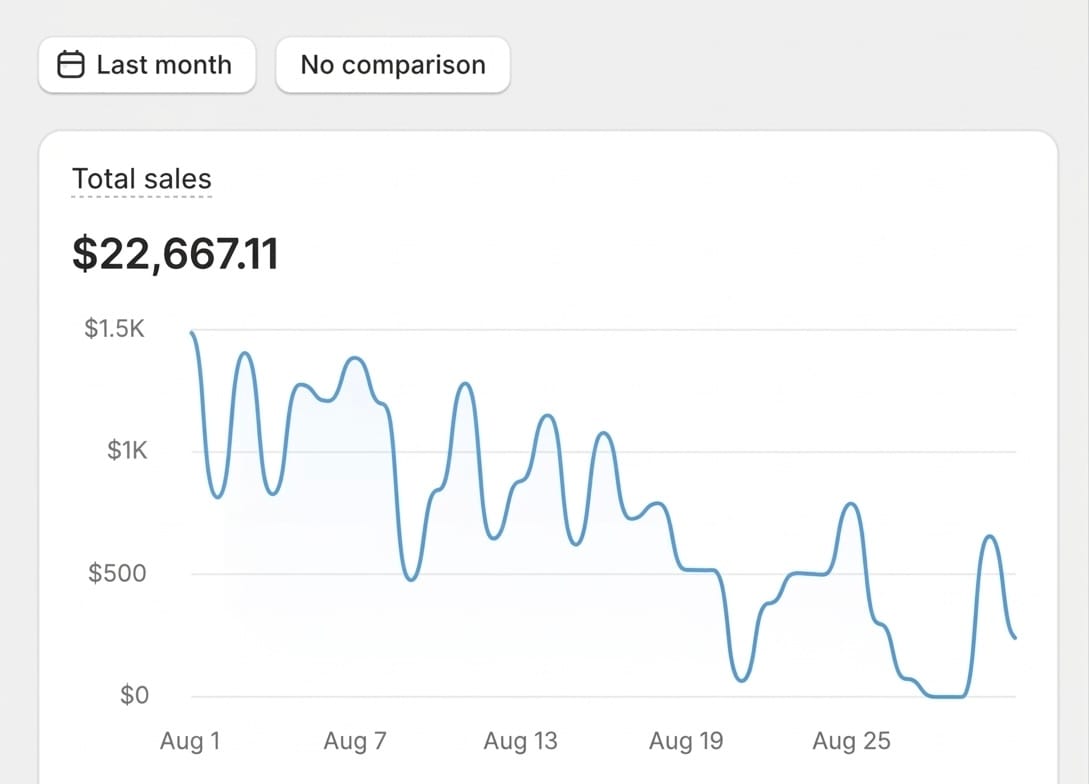
Task: Select the Aug 13 date label
Action: point(520,741)
